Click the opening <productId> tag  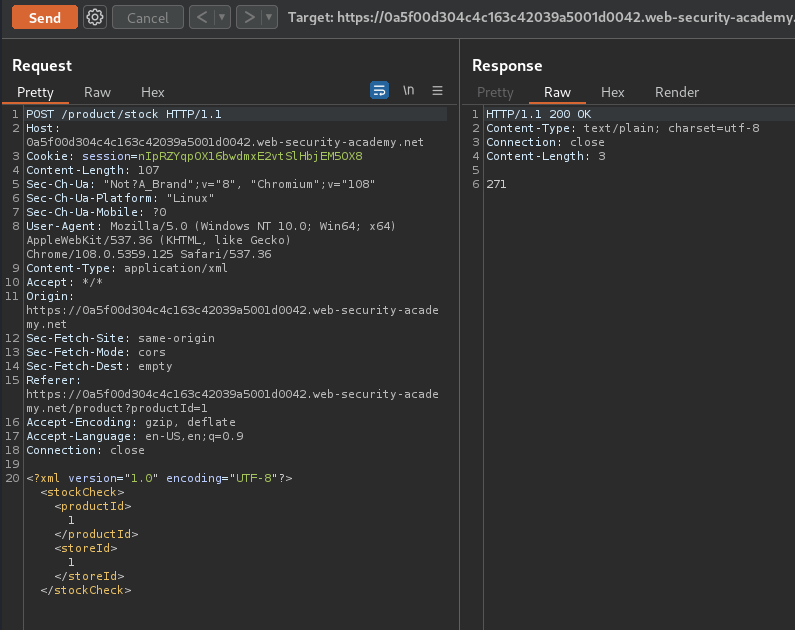93,506
